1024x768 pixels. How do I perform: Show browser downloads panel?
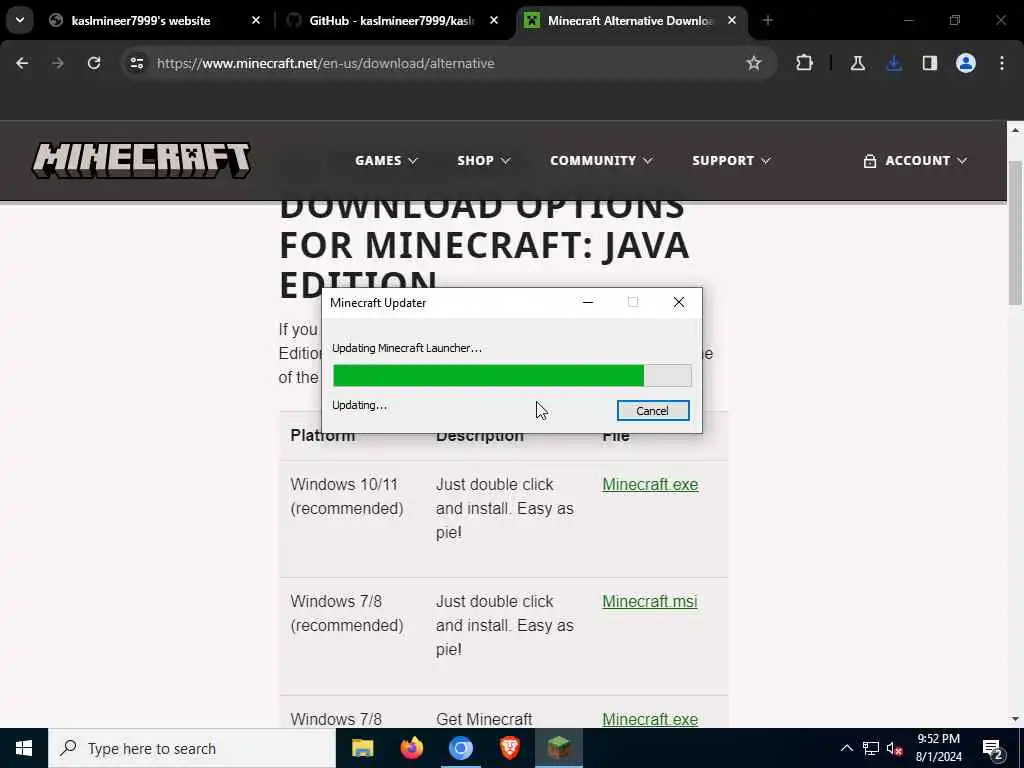[x=894, y=63]
